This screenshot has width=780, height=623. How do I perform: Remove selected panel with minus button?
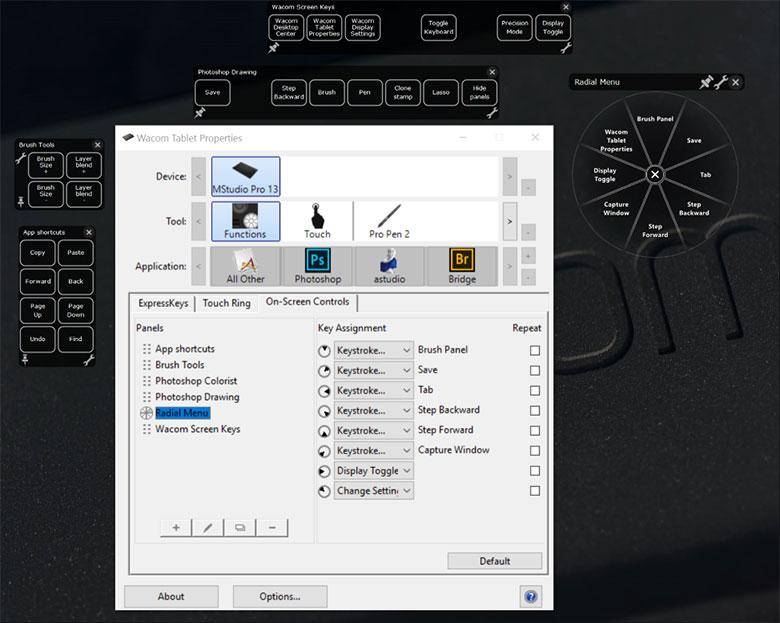272,528
